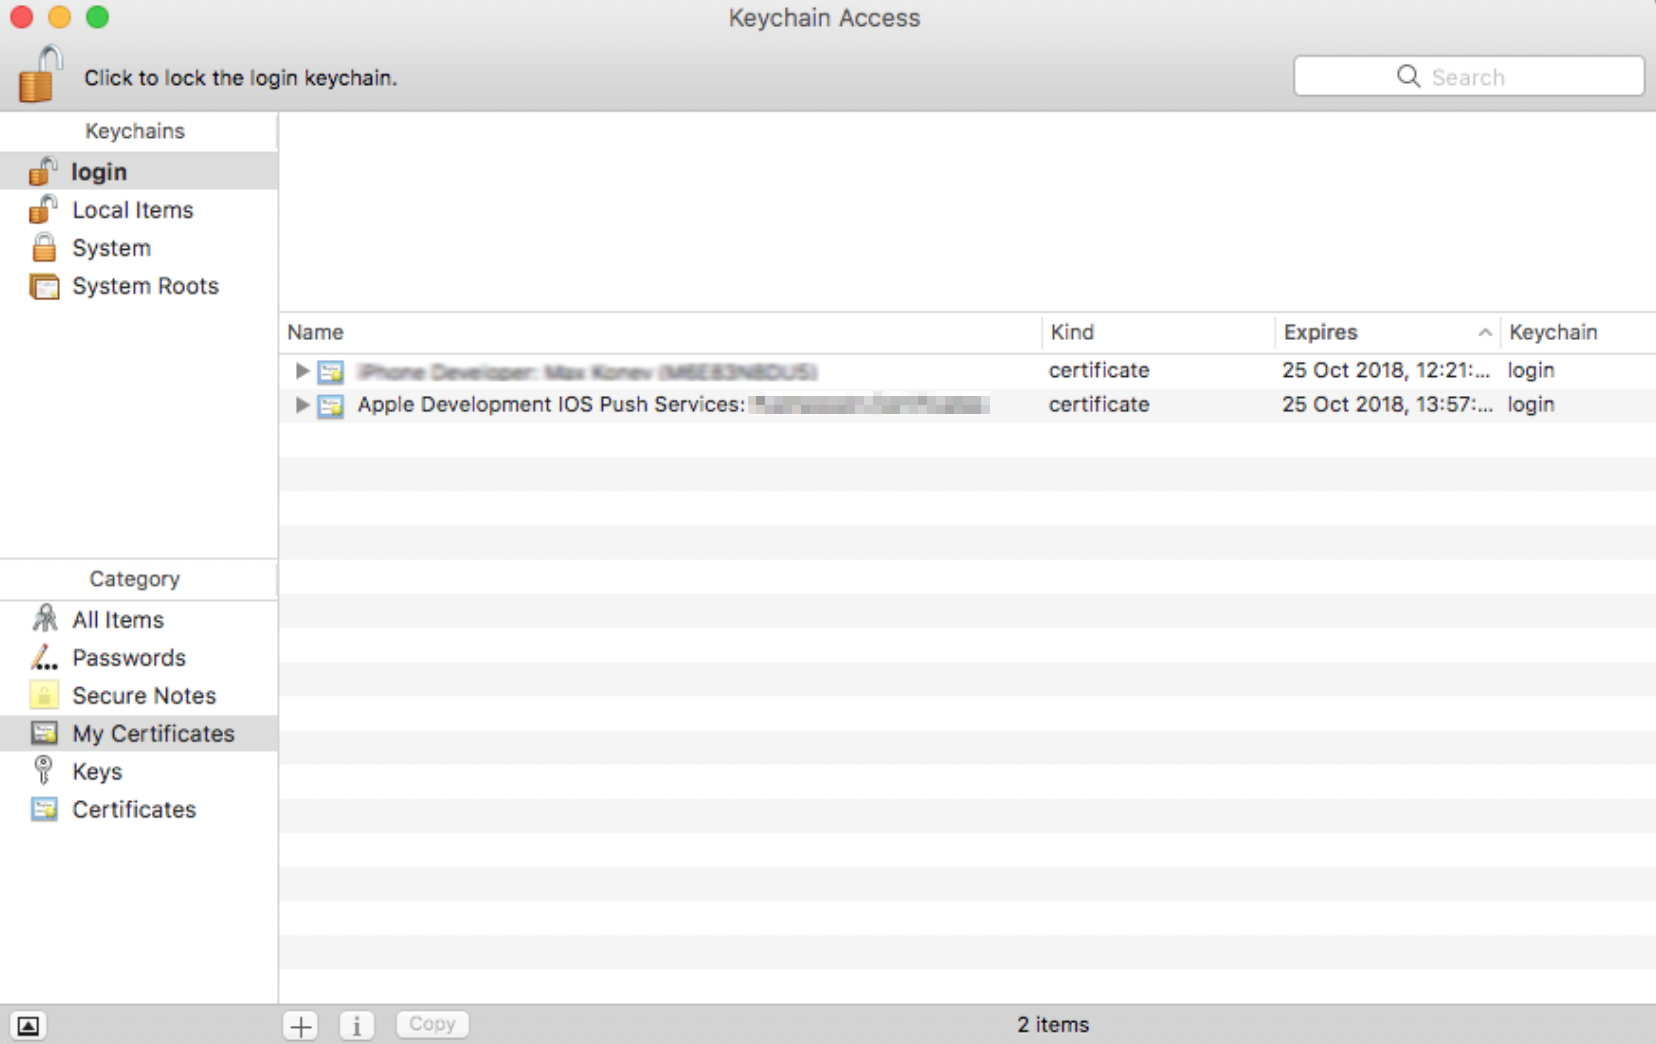This screenshot has width=1656, height=1044.
Task: Click the magnifying glass search icon
Action: pos(1408,76)
